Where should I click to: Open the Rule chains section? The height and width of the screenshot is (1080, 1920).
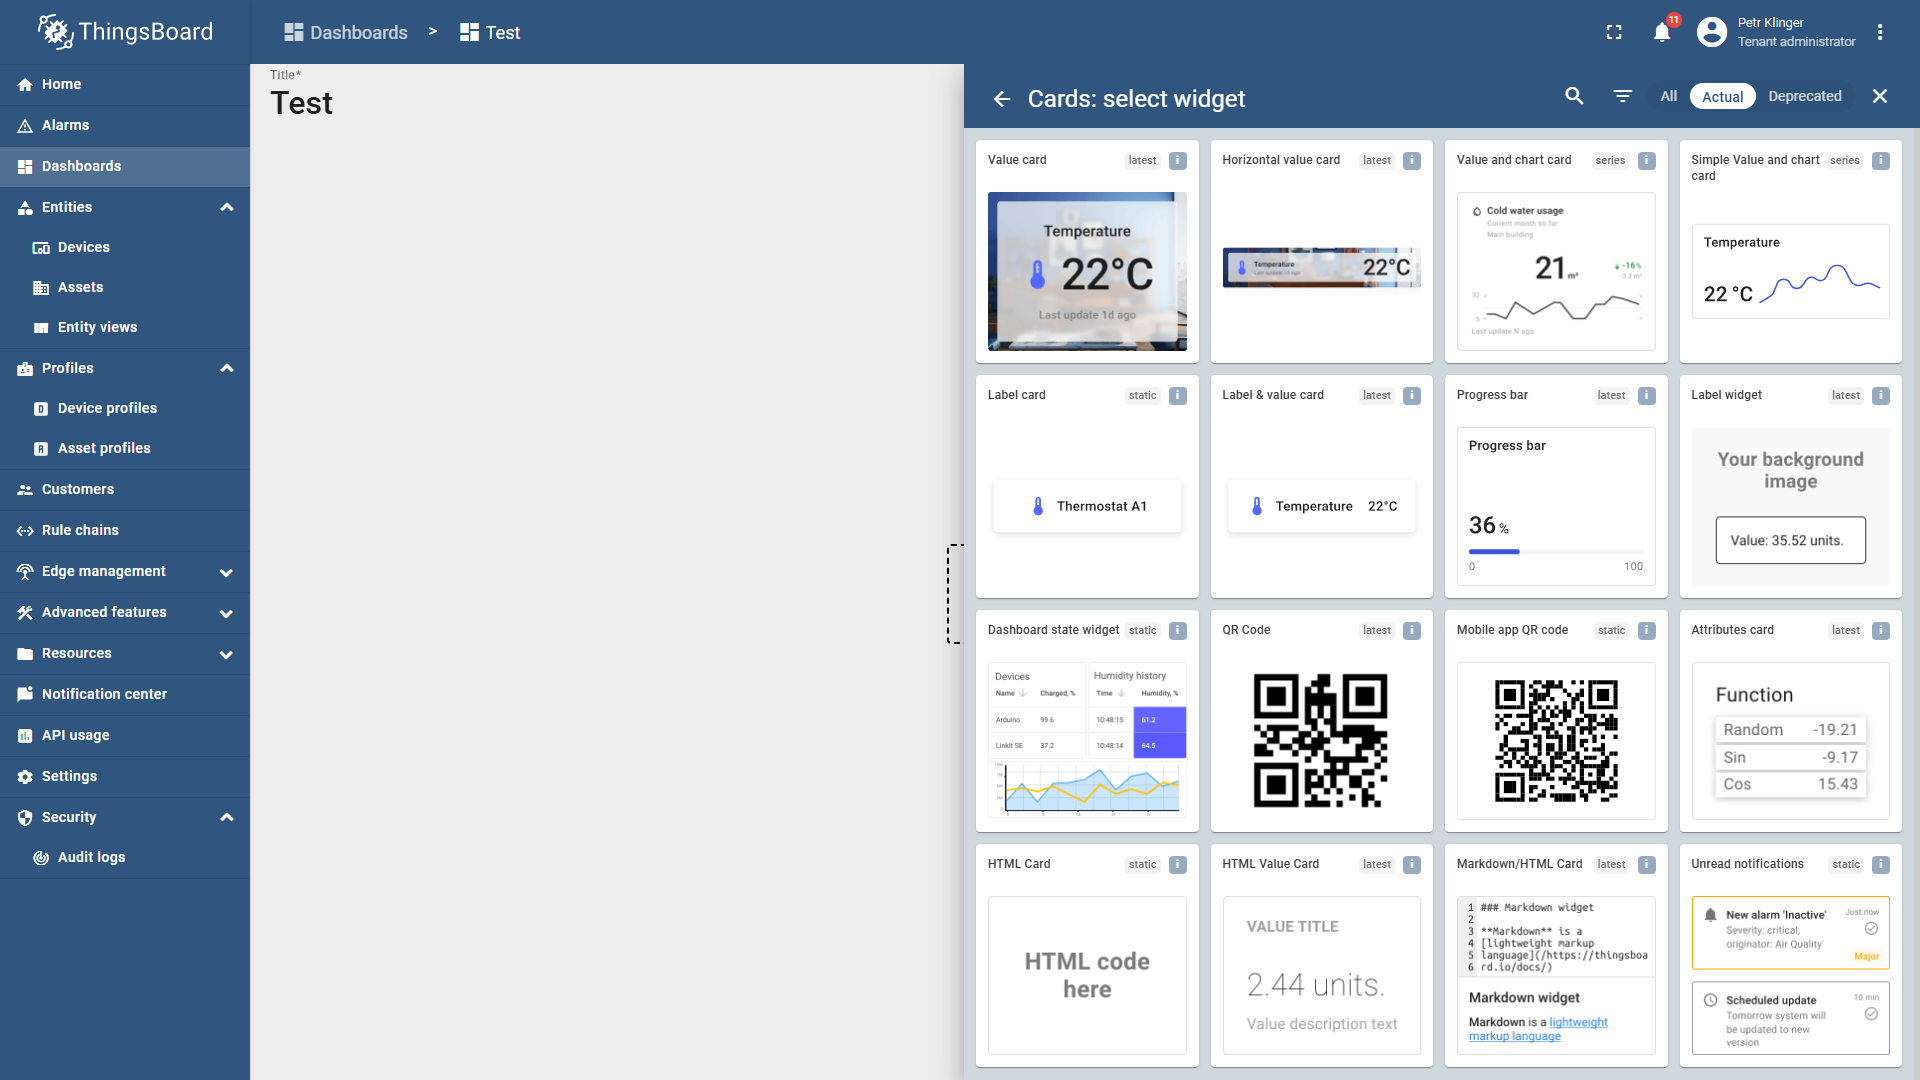click(x=80, y=530)
